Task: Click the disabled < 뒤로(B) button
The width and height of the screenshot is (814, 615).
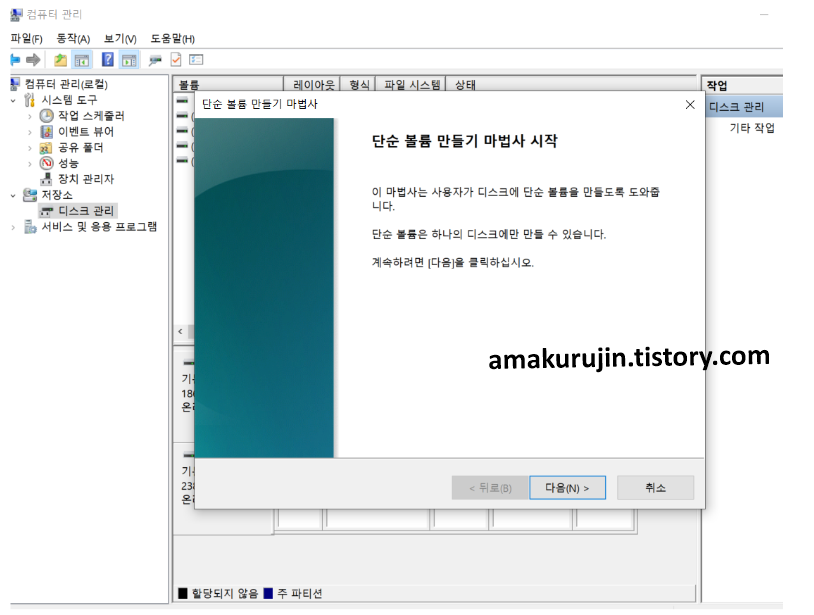Action: tap(490, 488)
